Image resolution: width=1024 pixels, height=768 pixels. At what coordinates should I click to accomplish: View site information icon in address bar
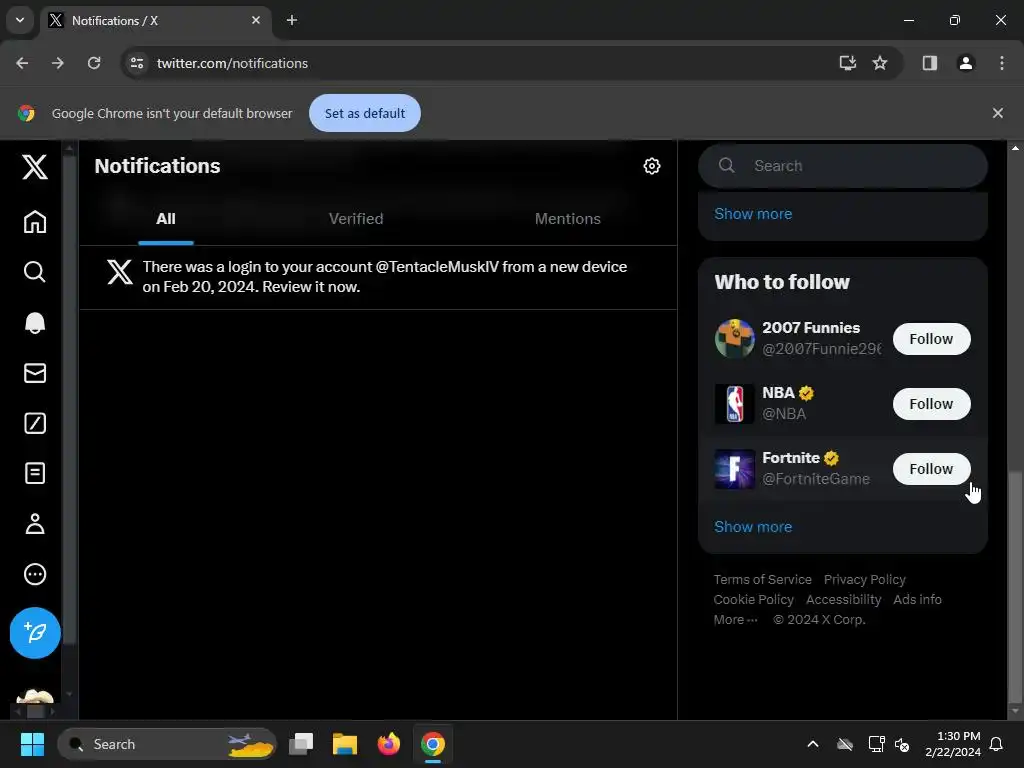point(137,63)
